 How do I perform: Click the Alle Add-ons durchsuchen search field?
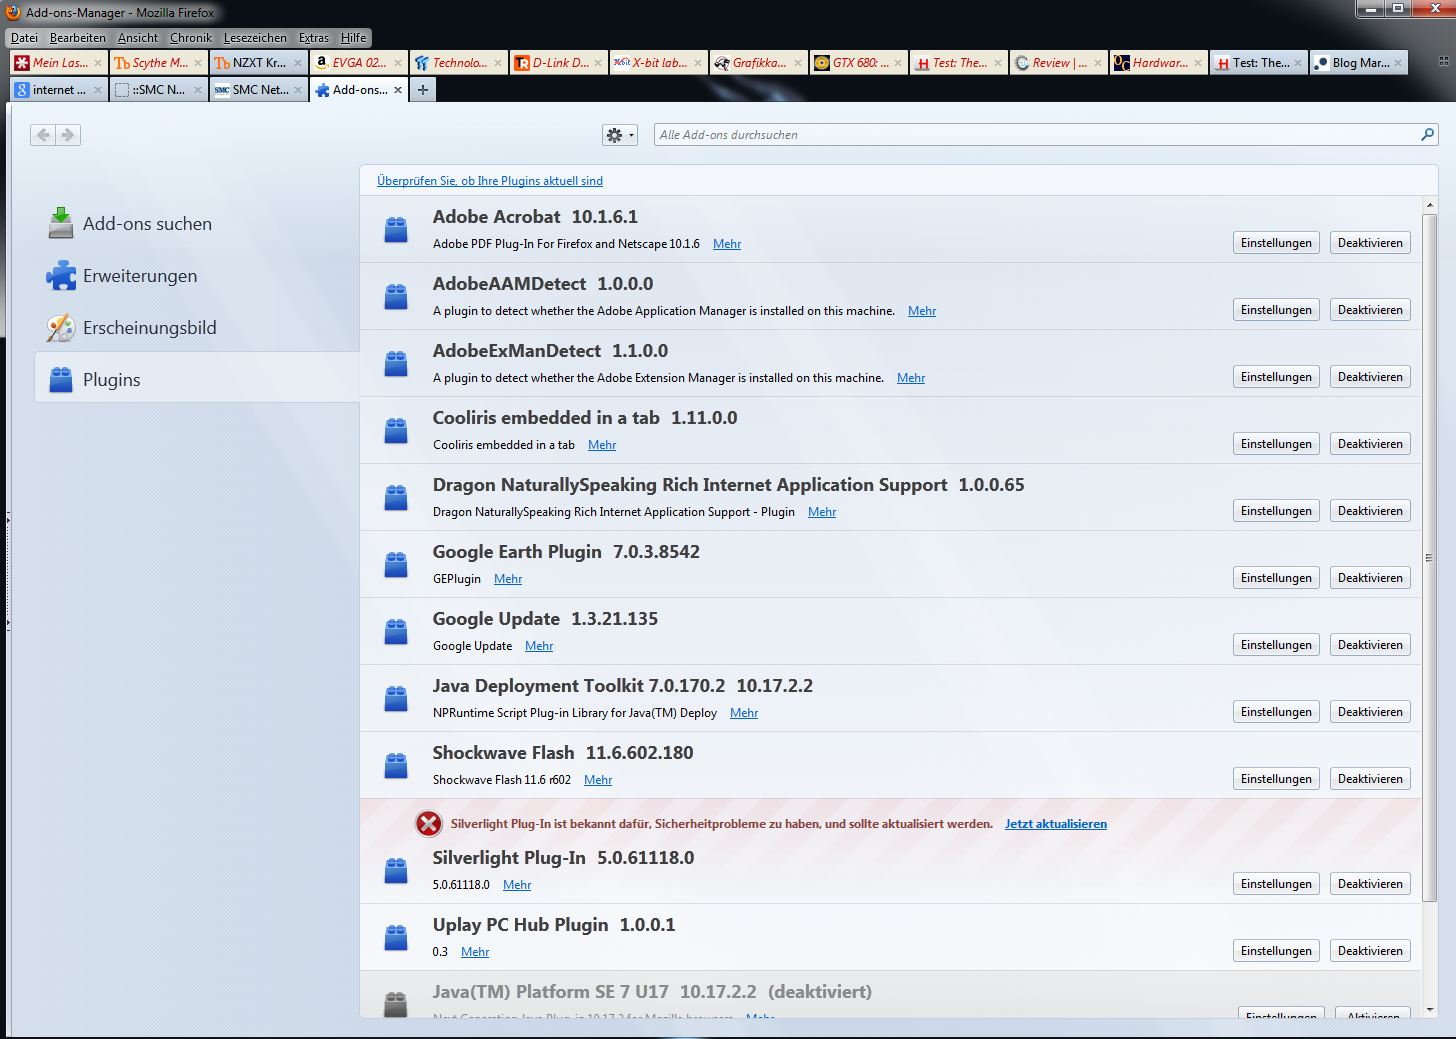(x=1035, y=135)
